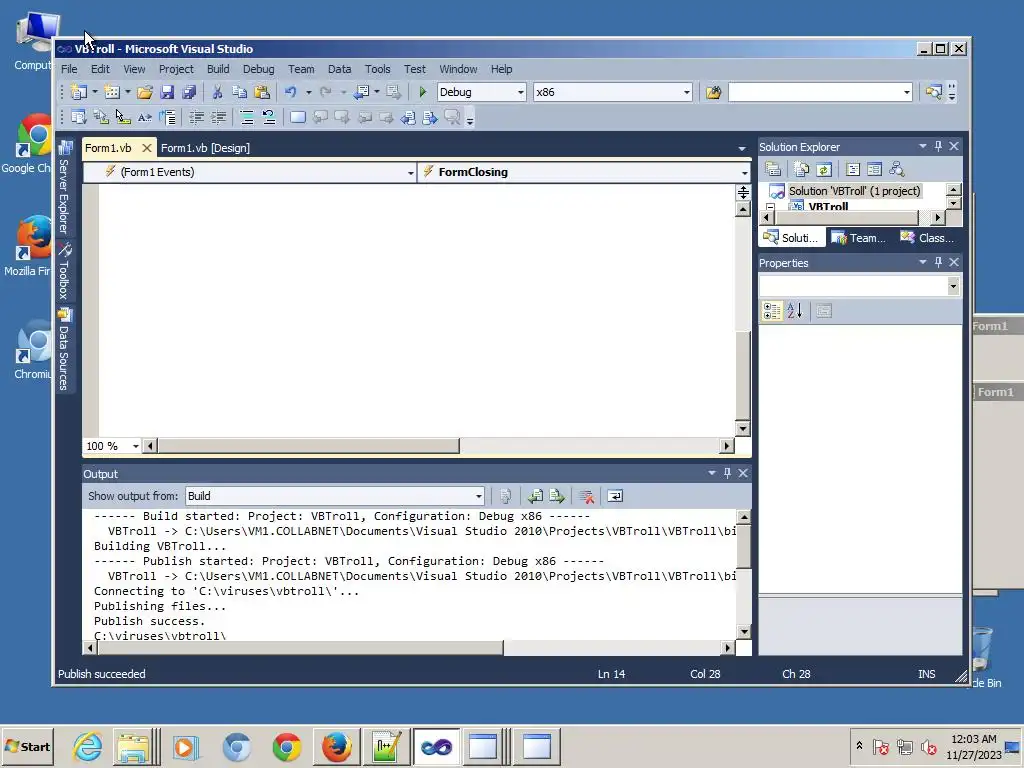Open the Data Sources side tab

(x=64, y=349)
